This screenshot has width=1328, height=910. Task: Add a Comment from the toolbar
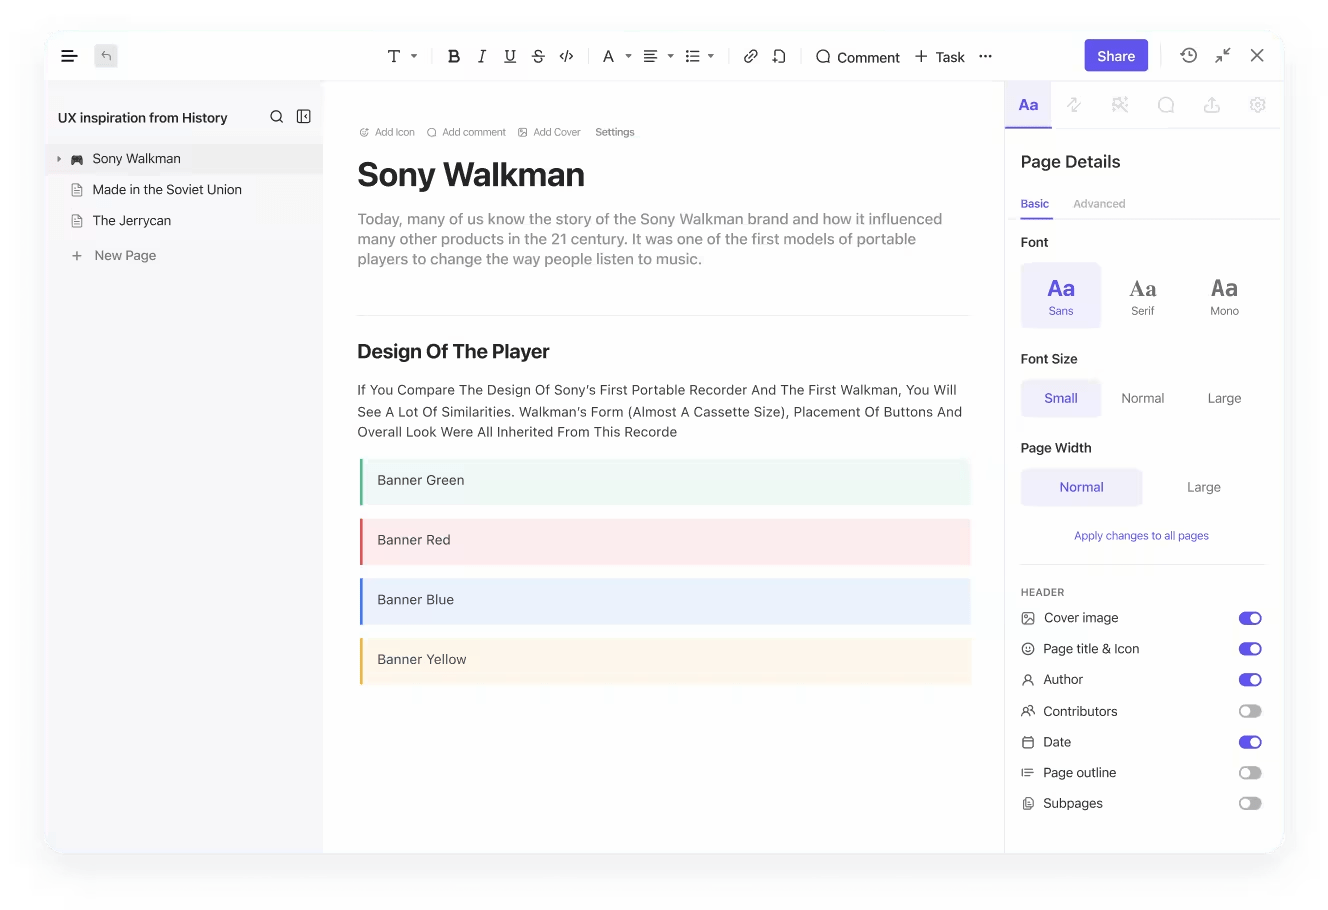pyautogui.click(x=858, y=57)
